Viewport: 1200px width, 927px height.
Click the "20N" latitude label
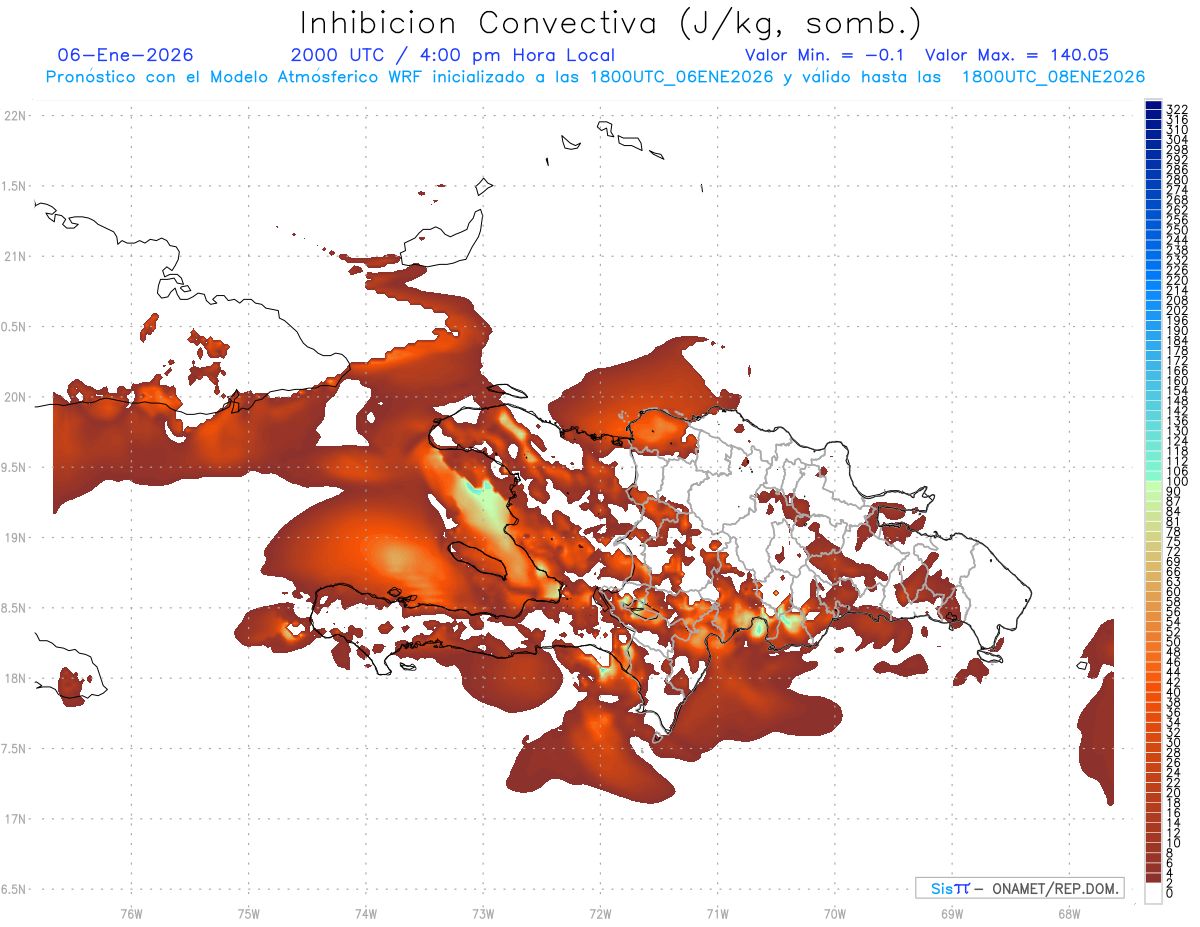16,397
